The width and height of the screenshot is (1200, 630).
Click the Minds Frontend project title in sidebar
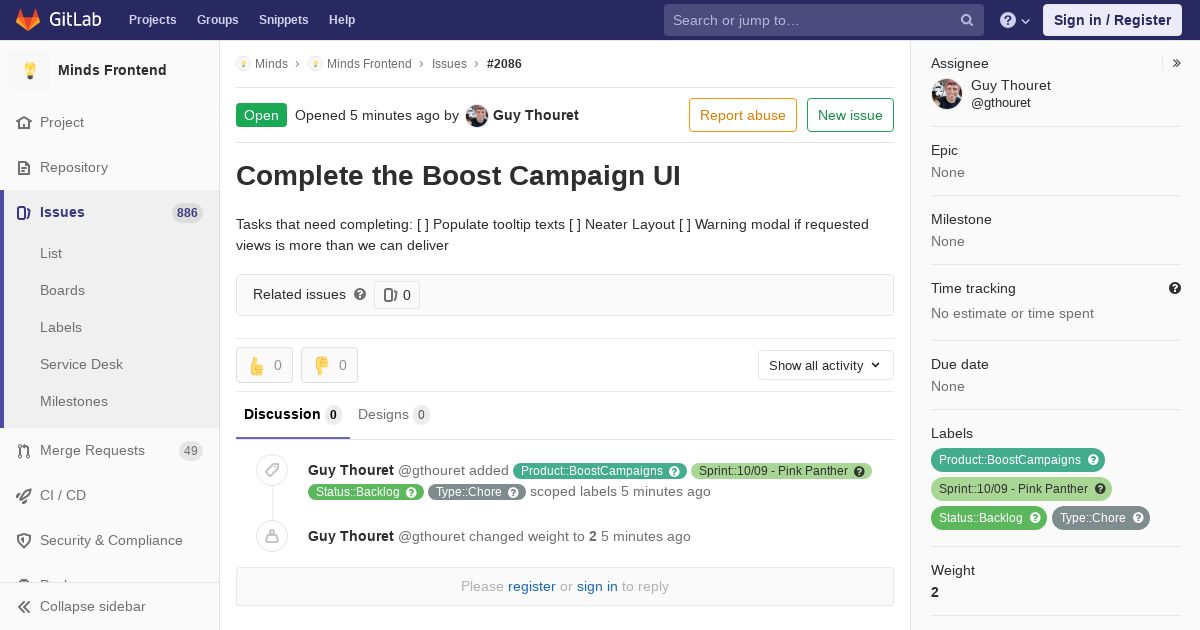point(112,70)
